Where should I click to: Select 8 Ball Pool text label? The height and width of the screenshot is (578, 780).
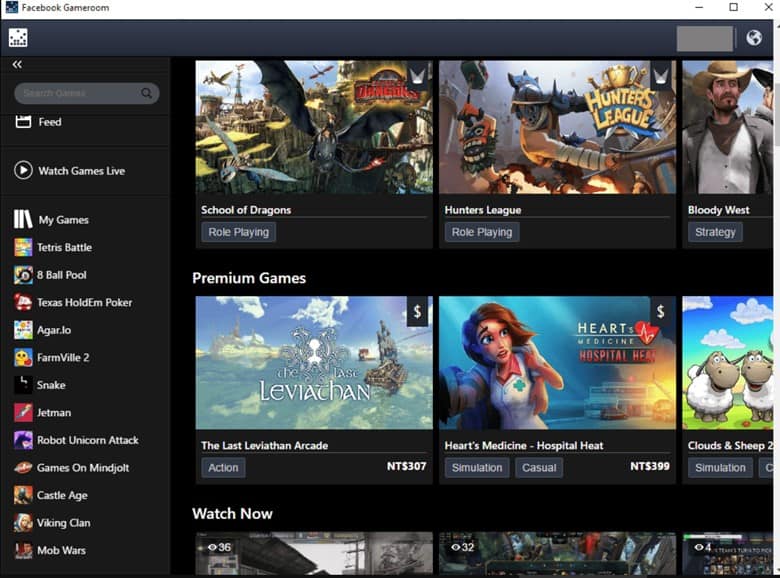point(61,275)
